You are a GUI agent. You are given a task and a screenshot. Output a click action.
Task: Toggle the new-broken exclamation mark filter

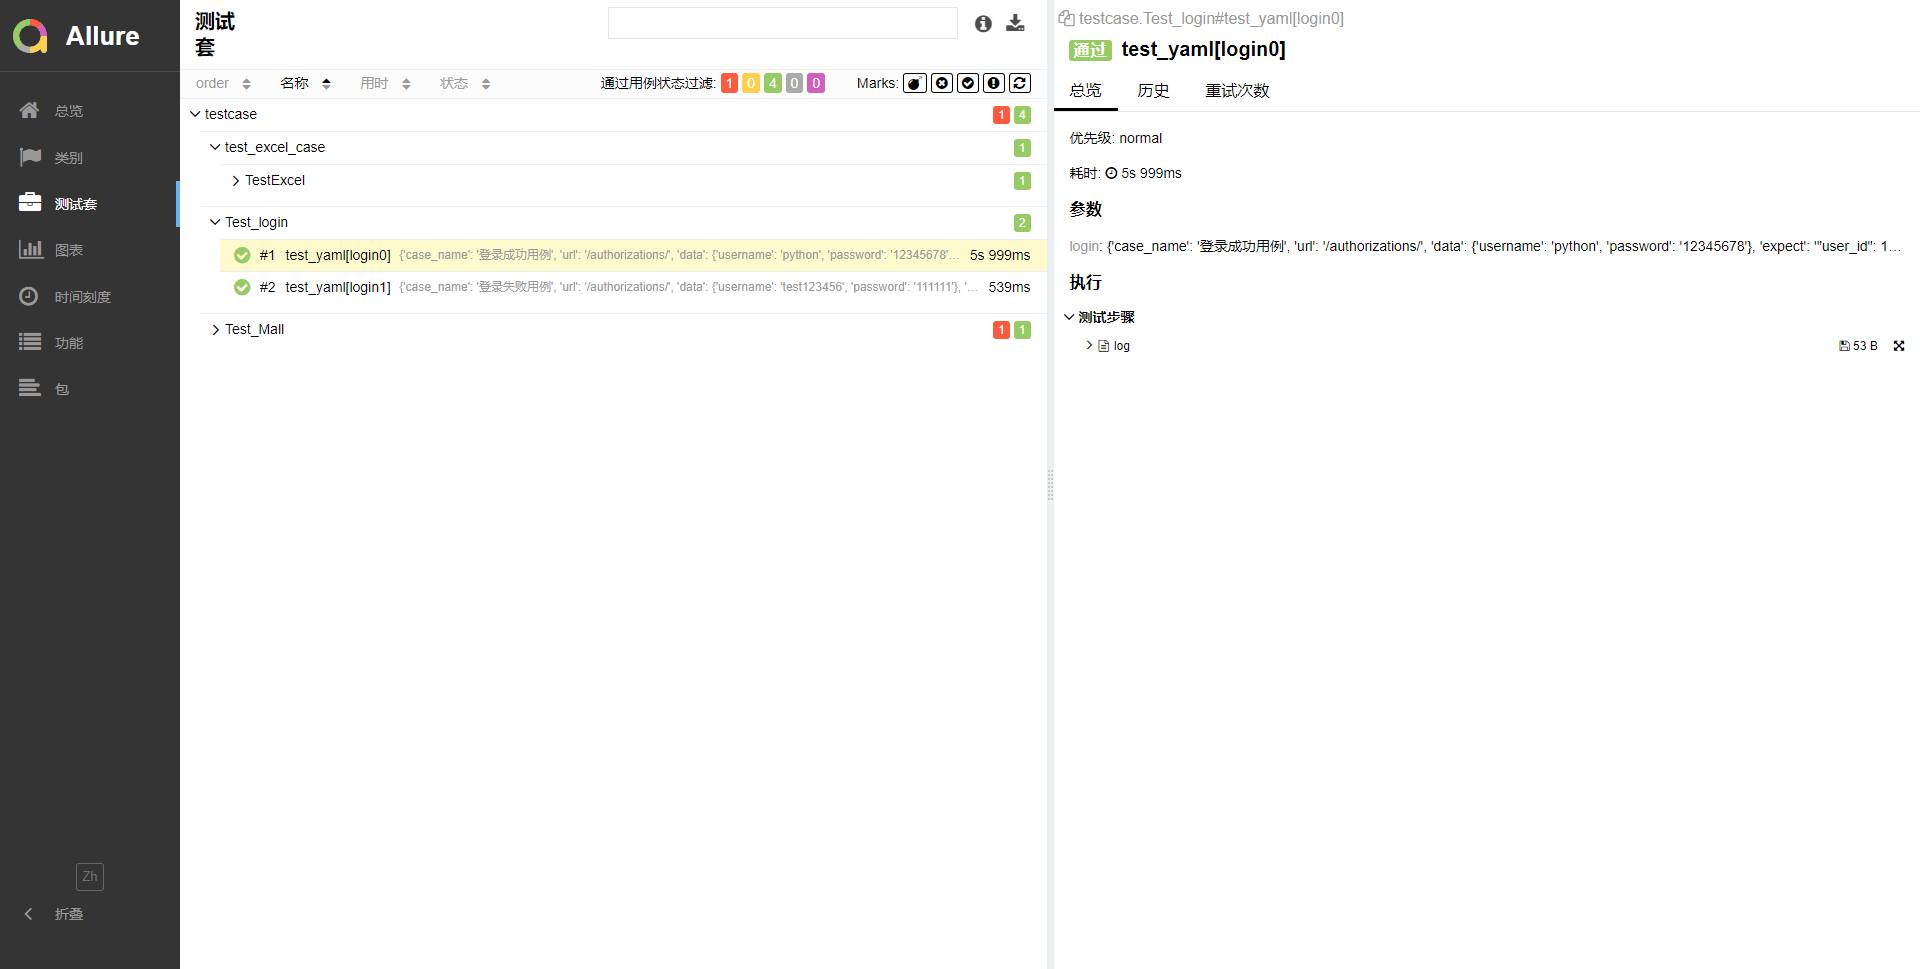tap(994, 83)
